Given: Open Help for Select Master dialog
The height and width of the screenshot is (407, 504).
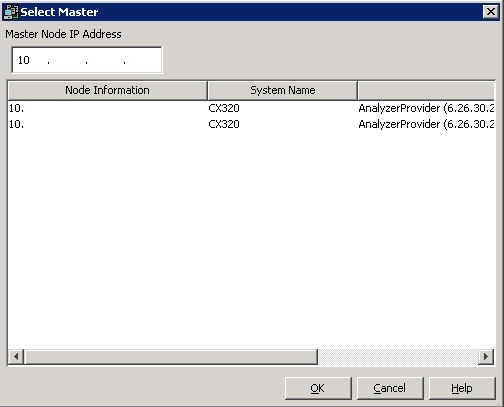Looking at the screenshot, I should tap(462, 388).
